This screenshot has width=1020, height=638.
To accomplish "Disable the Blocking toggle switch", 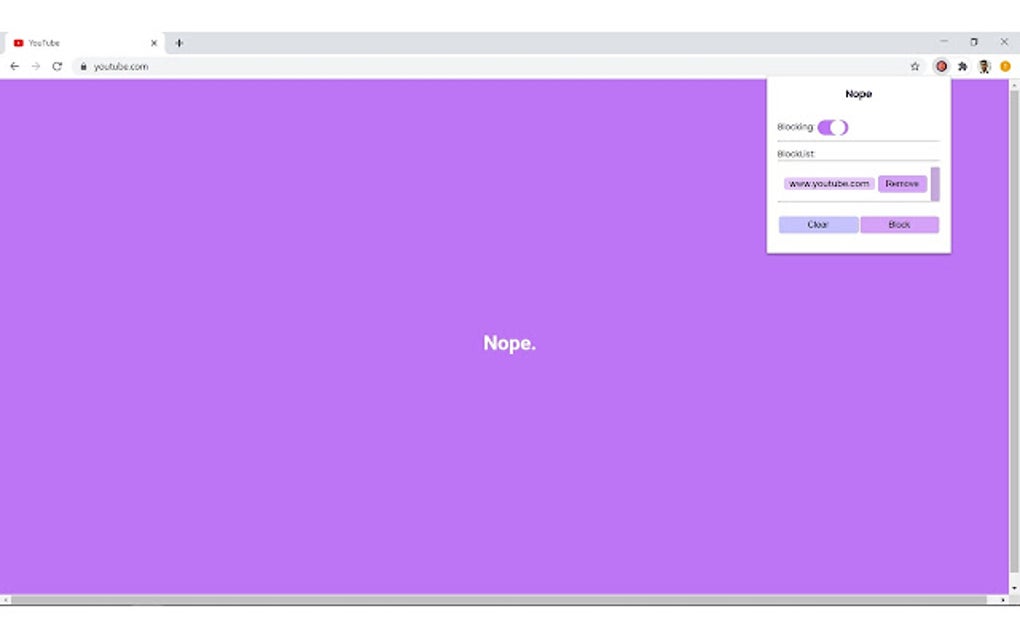I will [x=834, y=127].
